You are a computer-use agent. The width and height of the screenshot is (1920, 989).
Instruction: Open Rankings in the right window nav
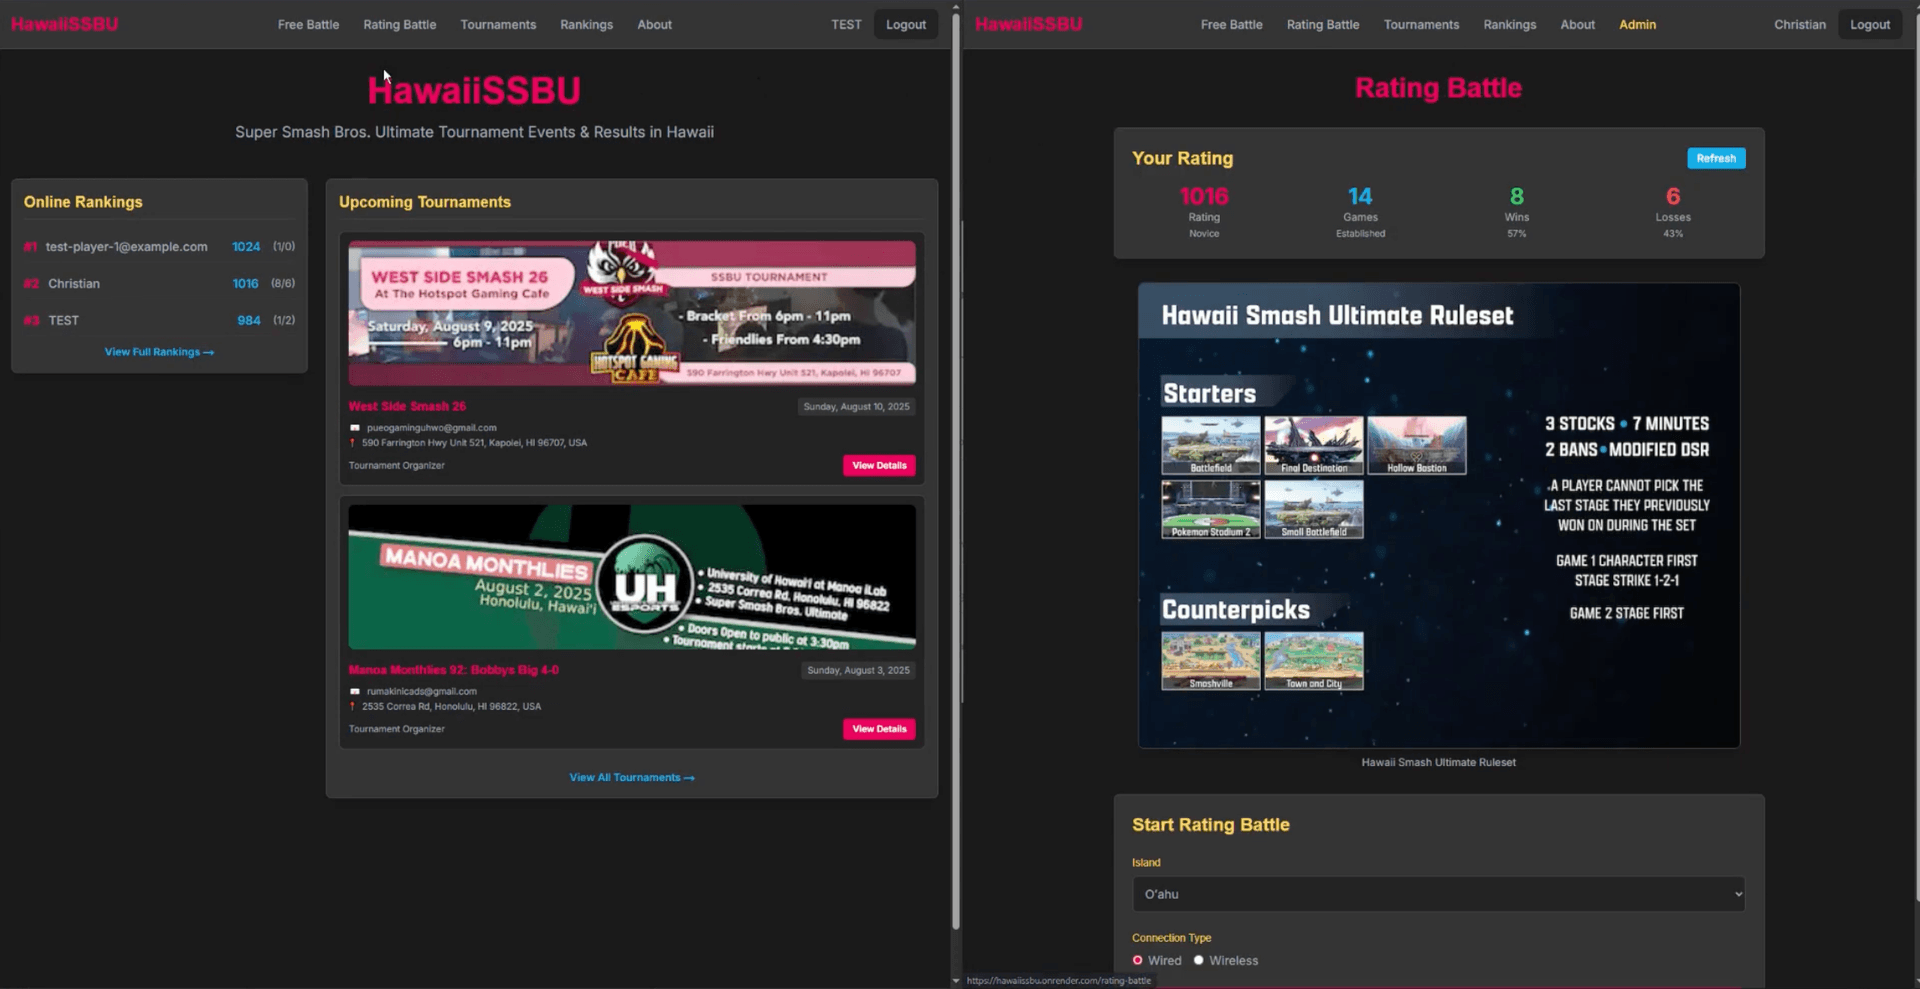tap(1510, 25)
